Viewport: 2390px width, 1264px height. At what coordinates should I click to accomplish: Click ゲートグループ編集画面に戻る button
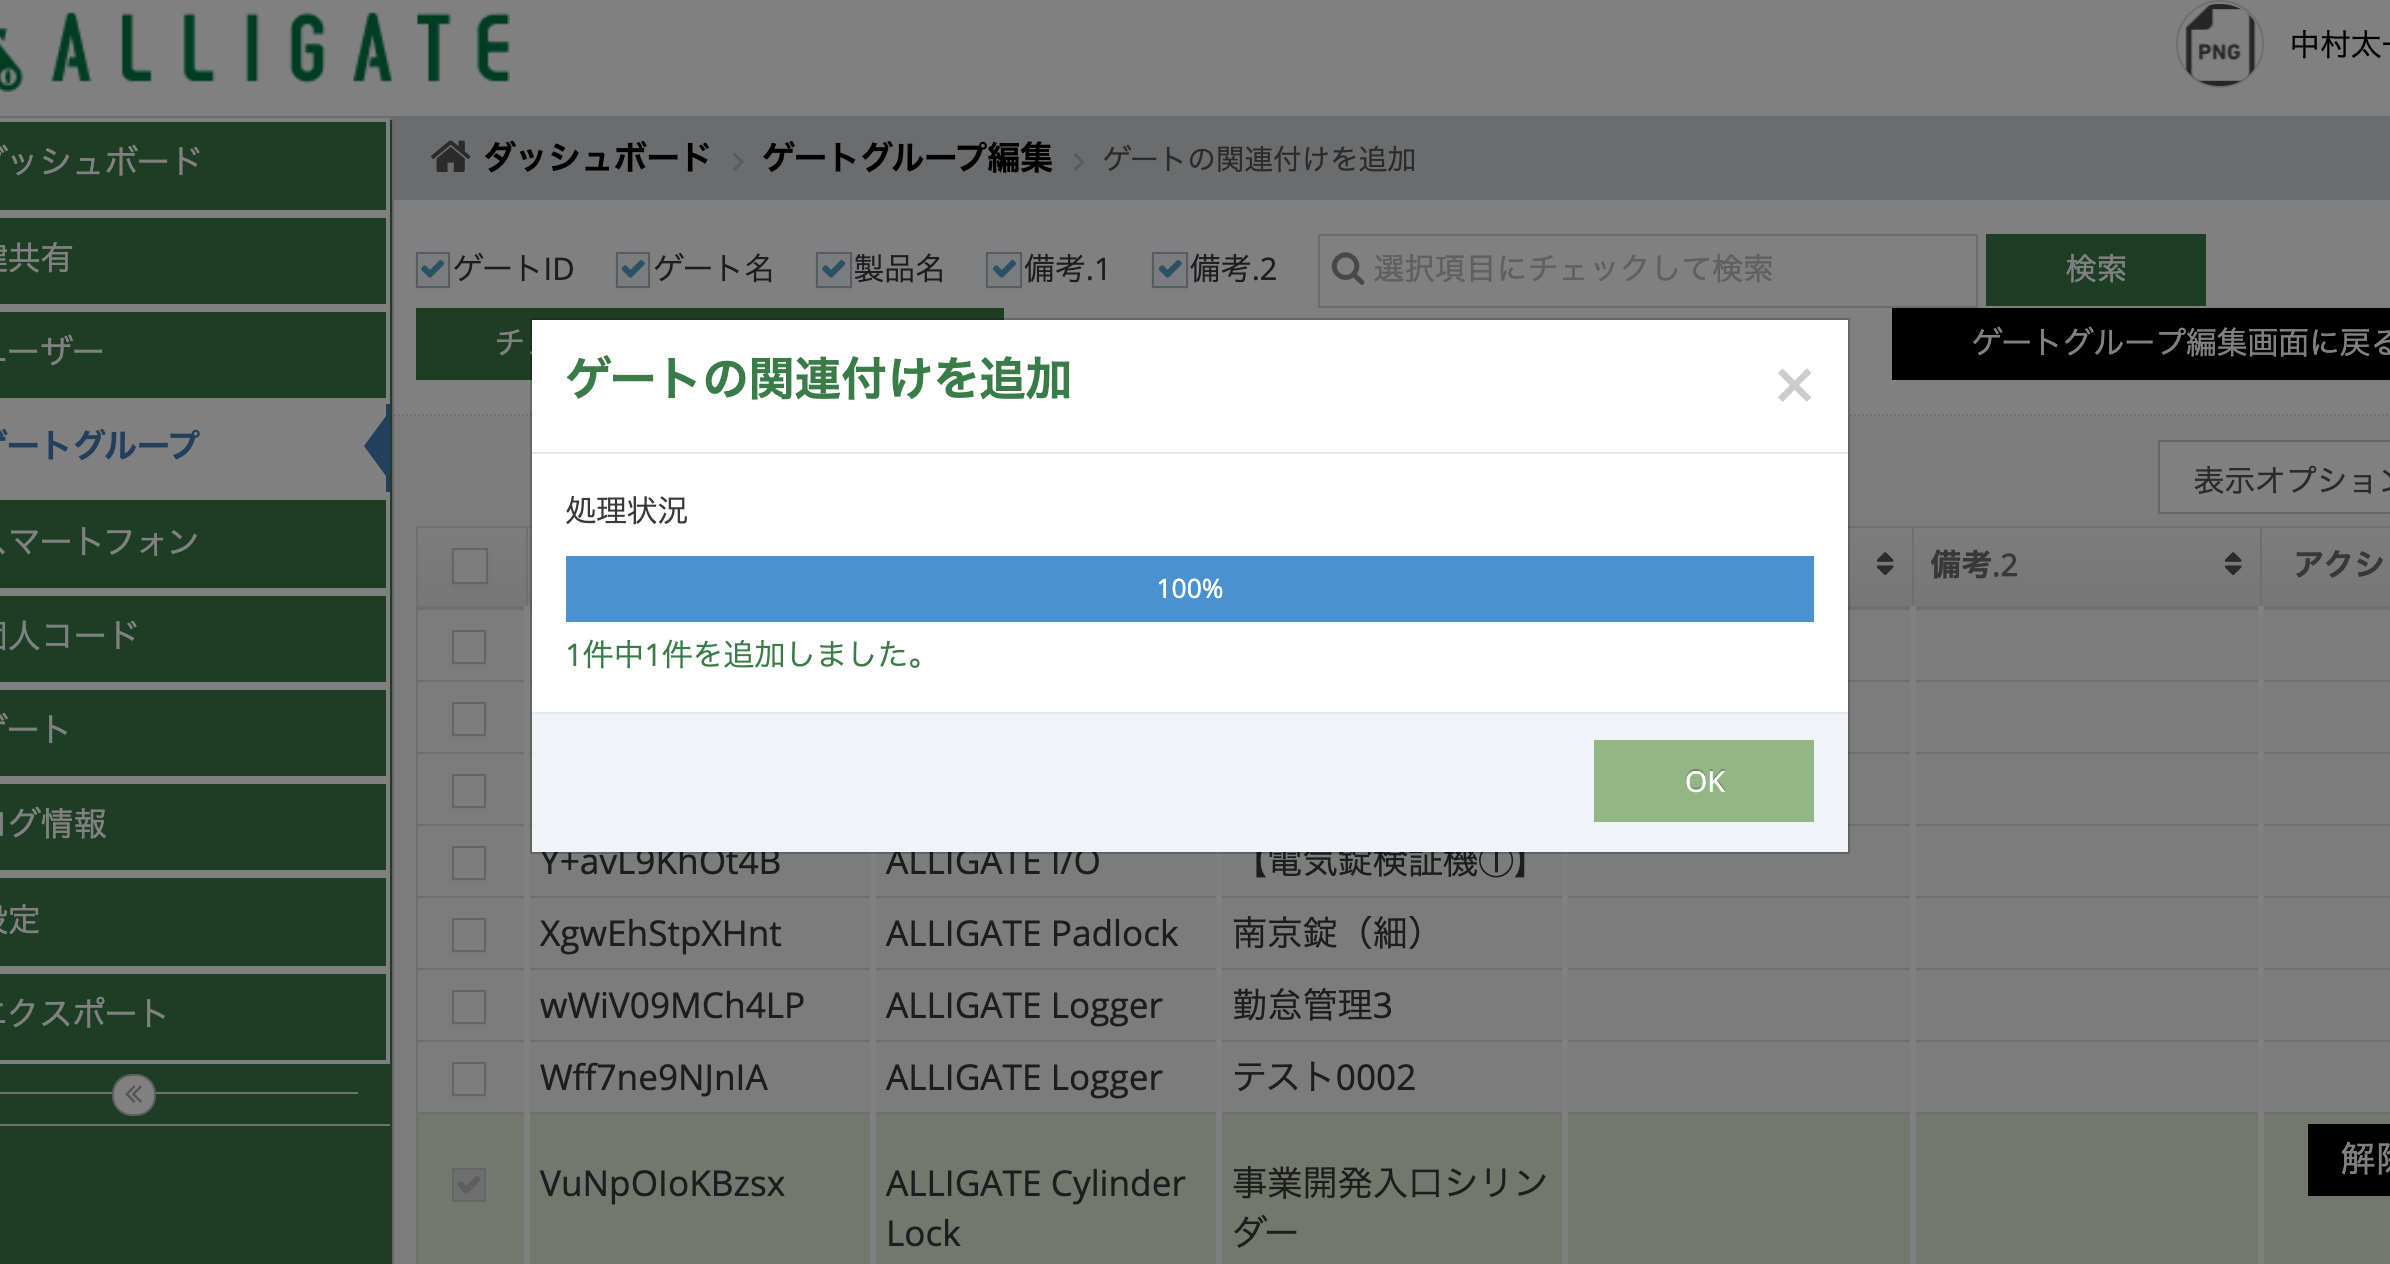pos(2141,343)
